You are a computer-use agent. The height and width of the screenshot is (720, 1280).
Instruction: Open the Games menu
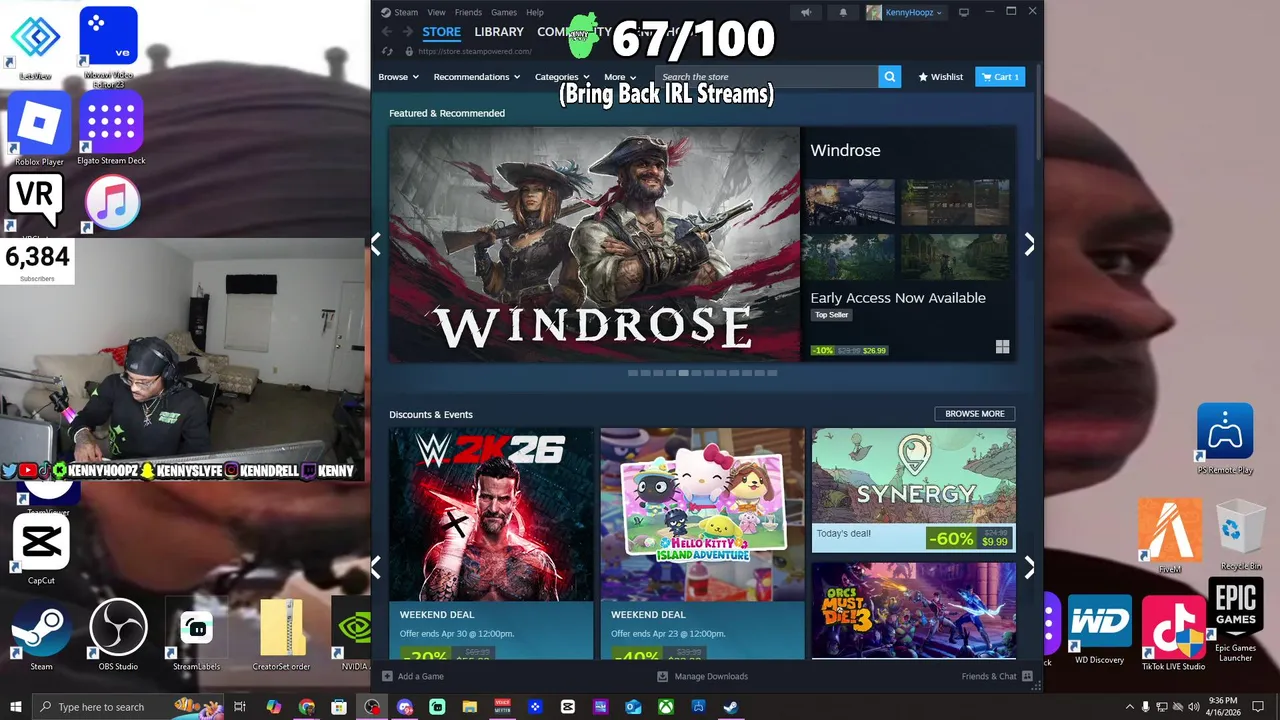point(504,13)
